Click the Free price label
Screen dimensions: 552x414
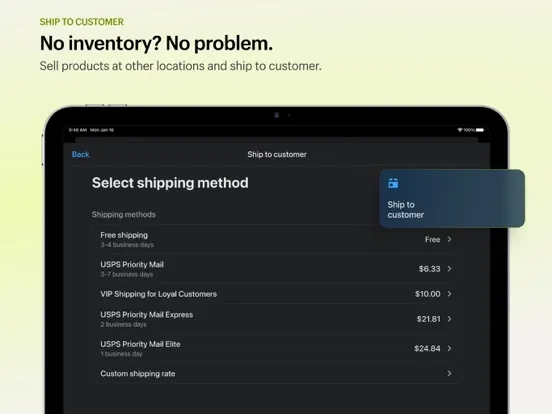click(x=433, y=239)
